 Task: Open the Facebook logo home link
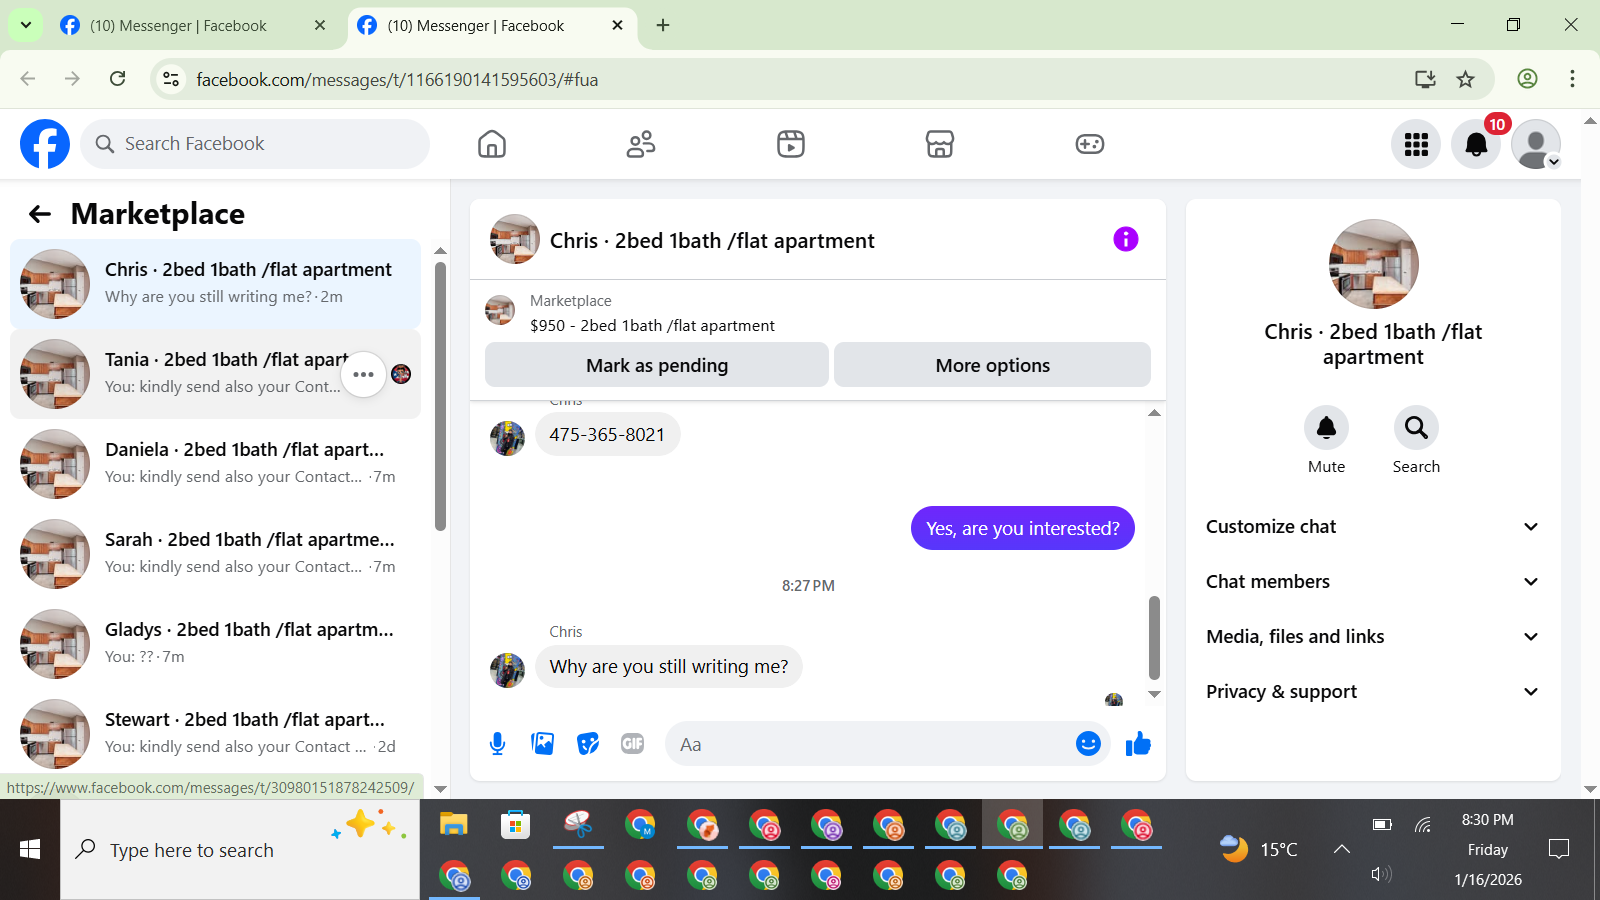tap(45, 144)
